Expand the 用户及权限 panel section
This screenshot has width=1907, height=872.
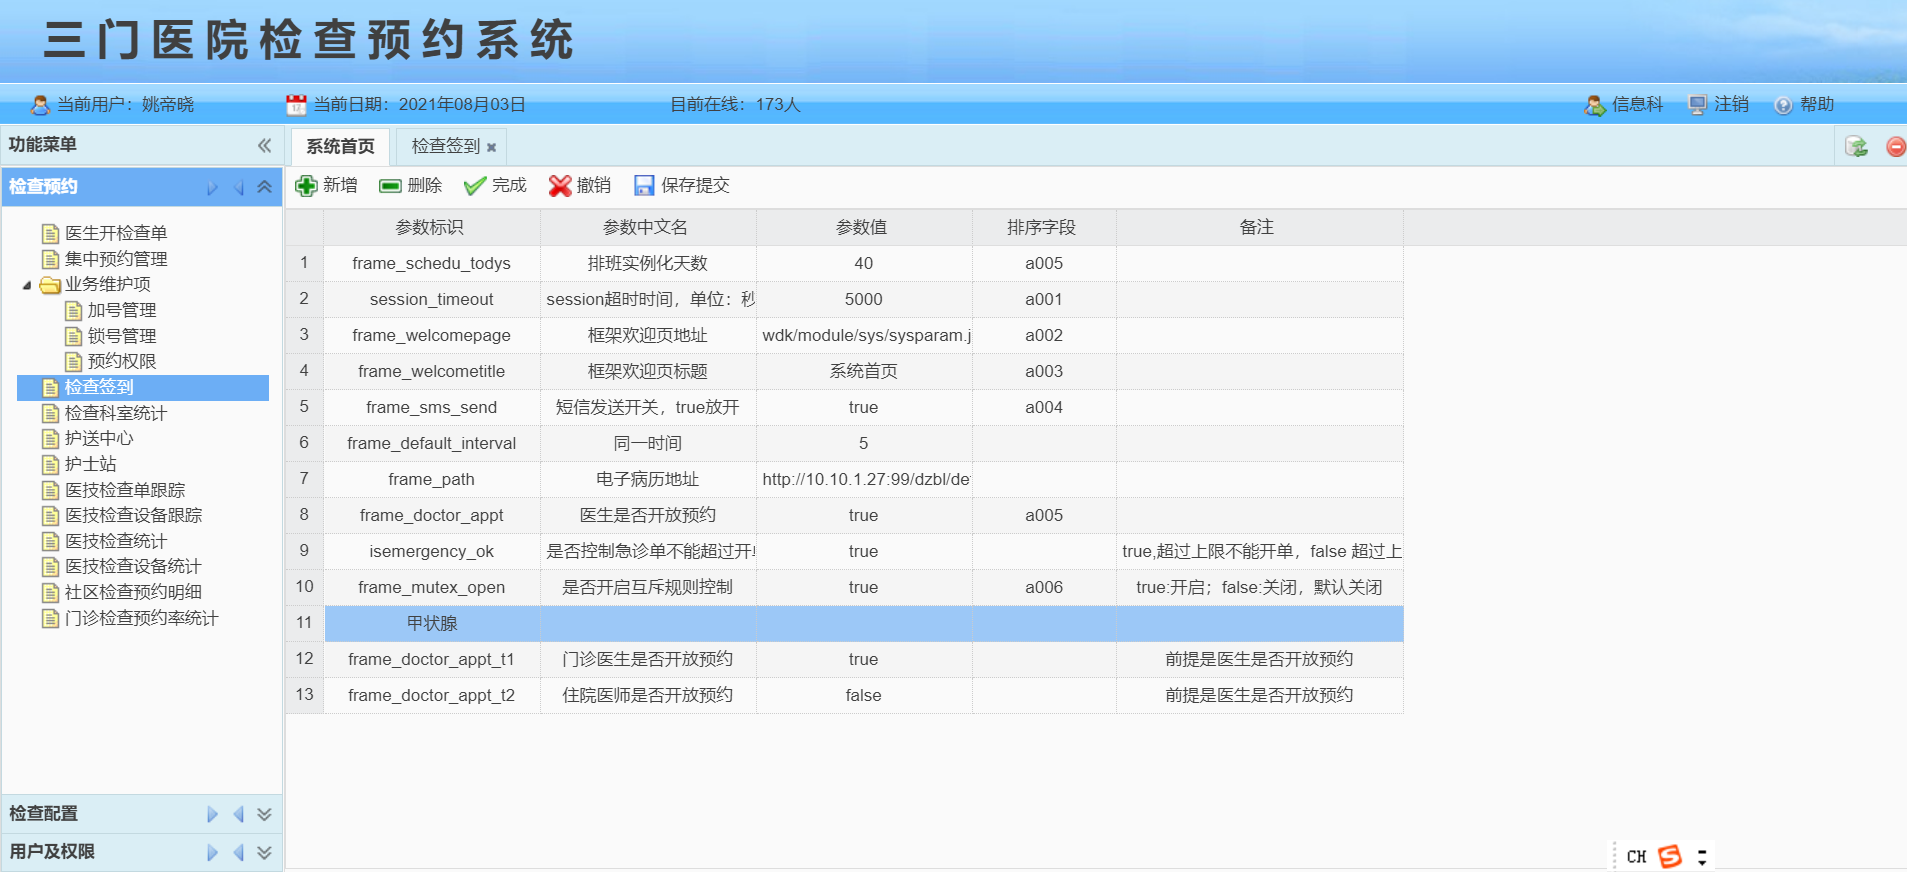click(x=264, y=852)
